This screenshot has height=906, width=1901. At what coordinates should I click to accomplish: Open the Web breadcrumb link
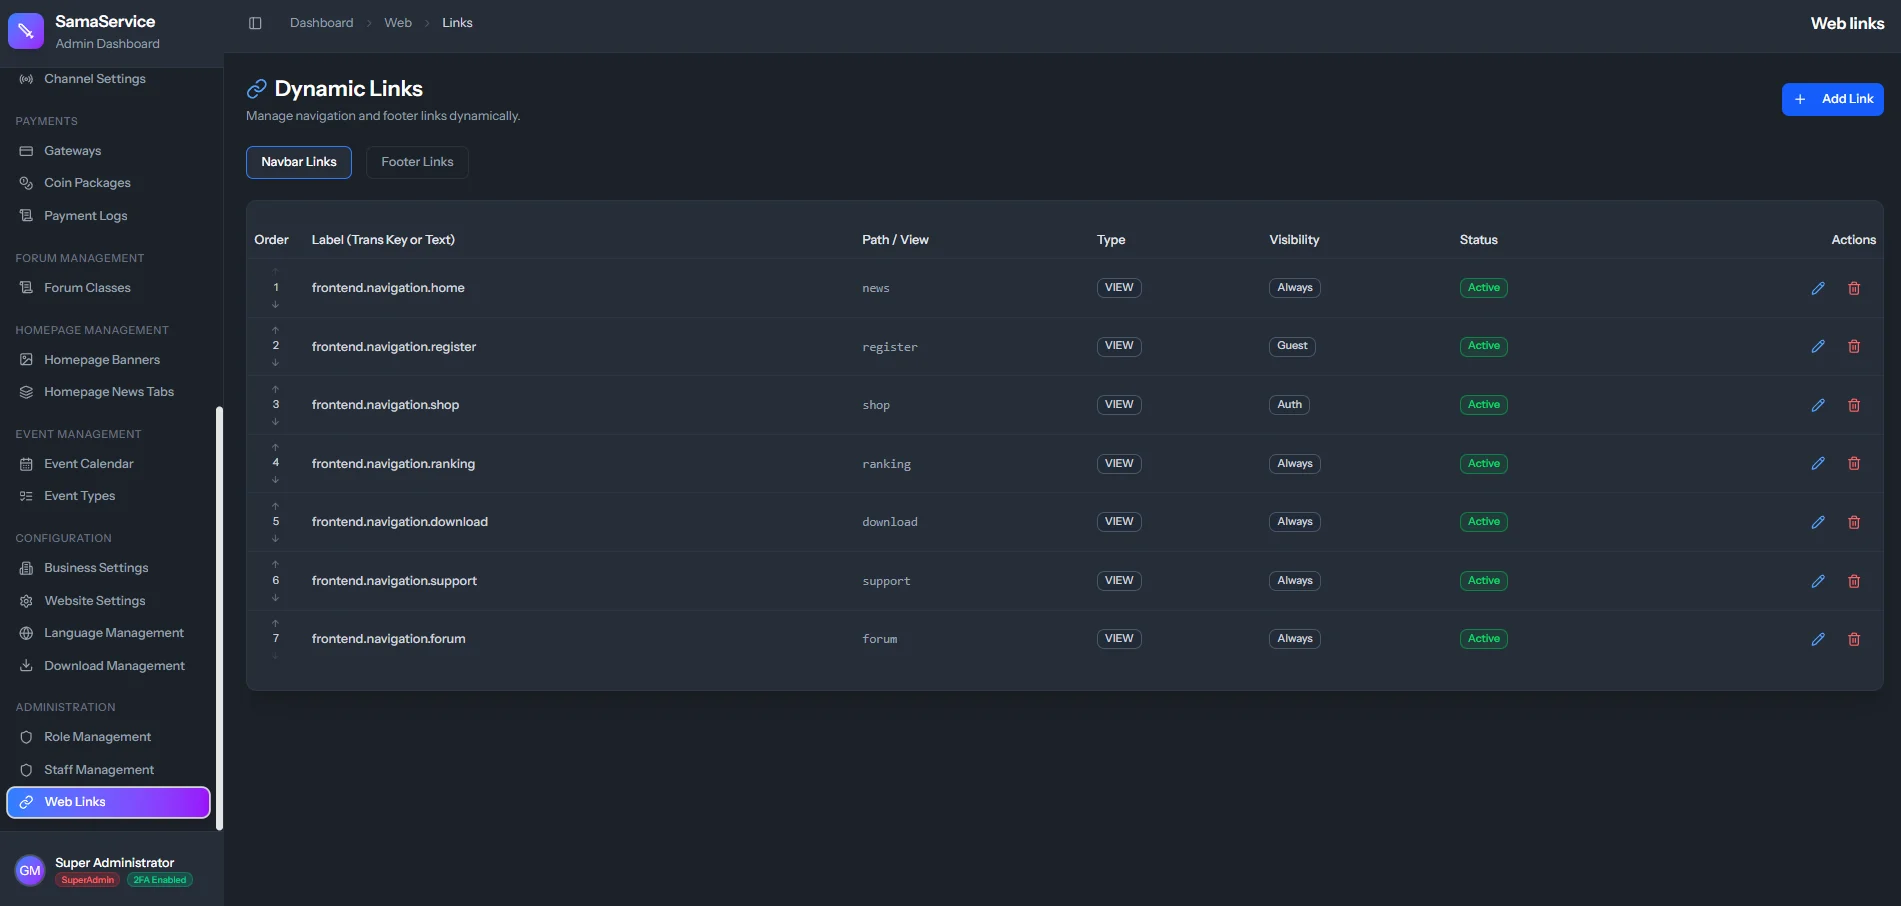[x=398, y=23]
